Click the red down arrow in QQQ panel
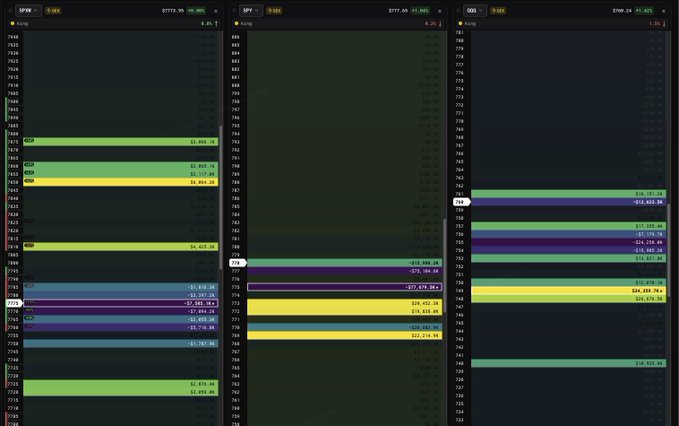 tap(664, 23)
